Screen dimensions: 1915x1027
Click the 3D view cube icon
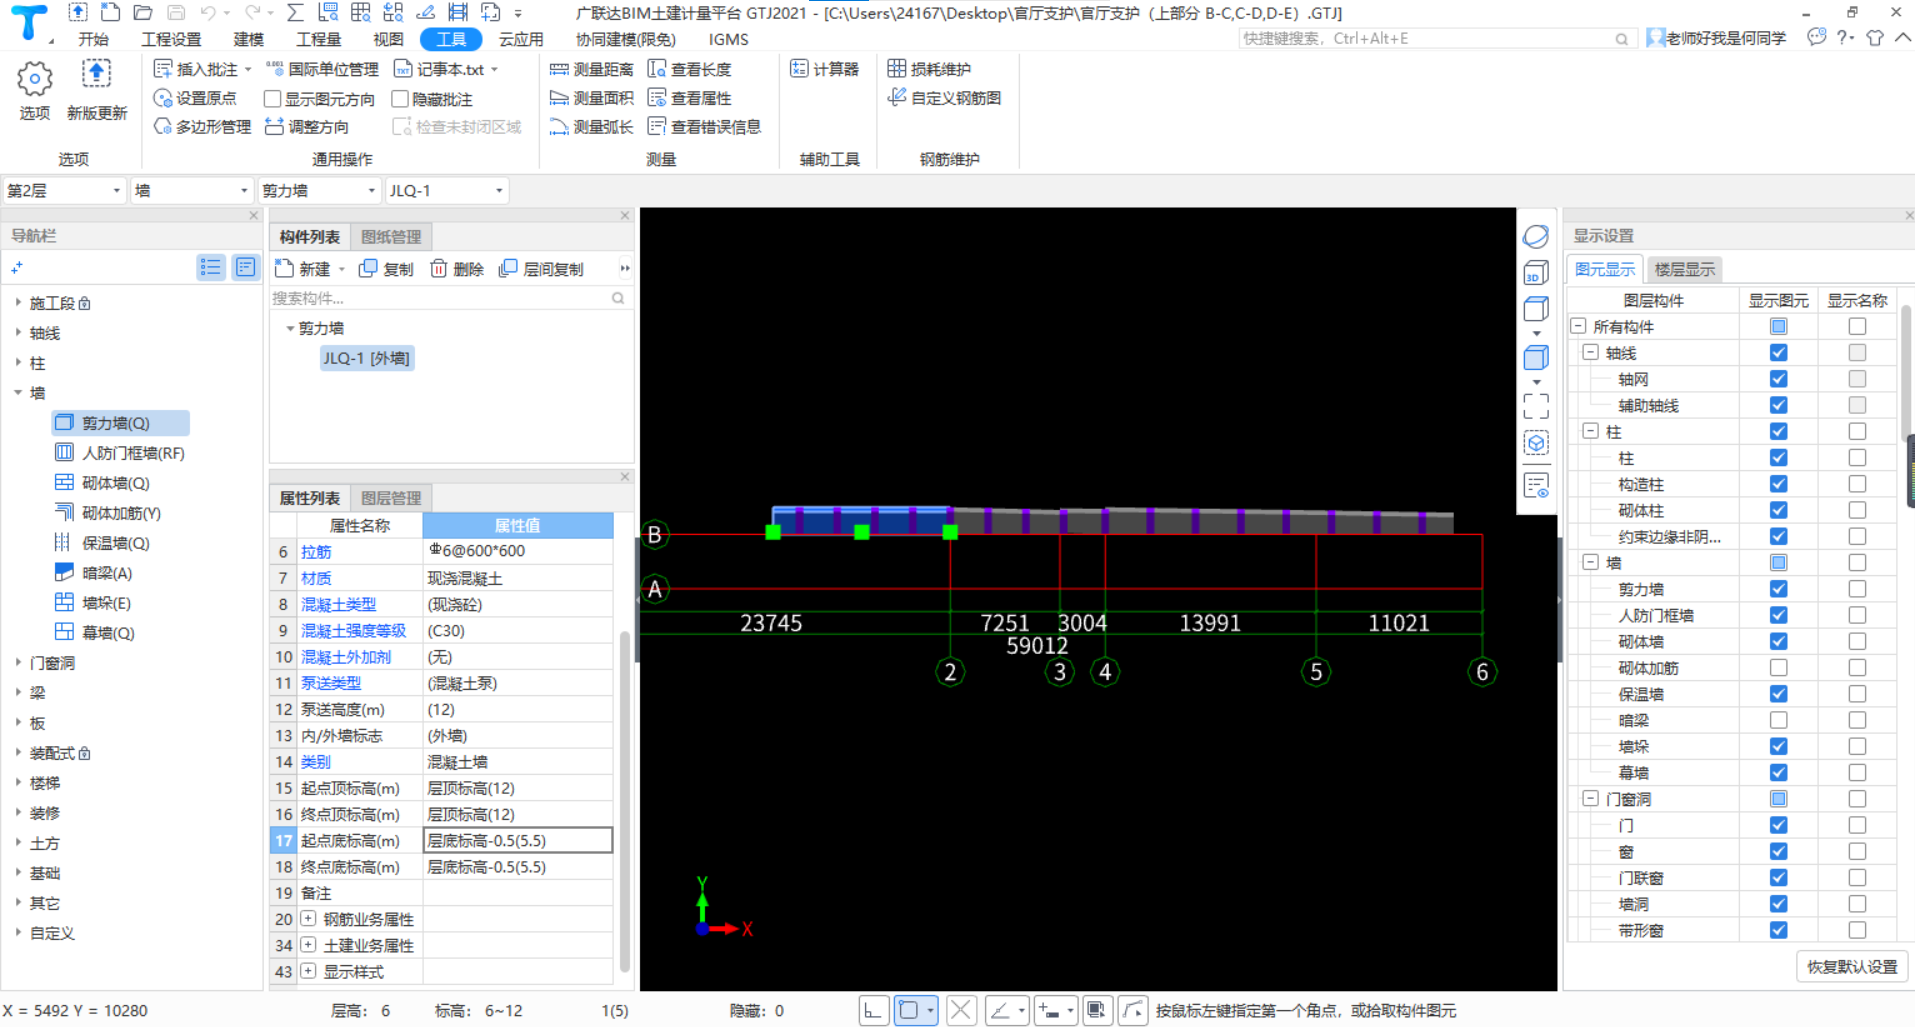[1536, 273]
